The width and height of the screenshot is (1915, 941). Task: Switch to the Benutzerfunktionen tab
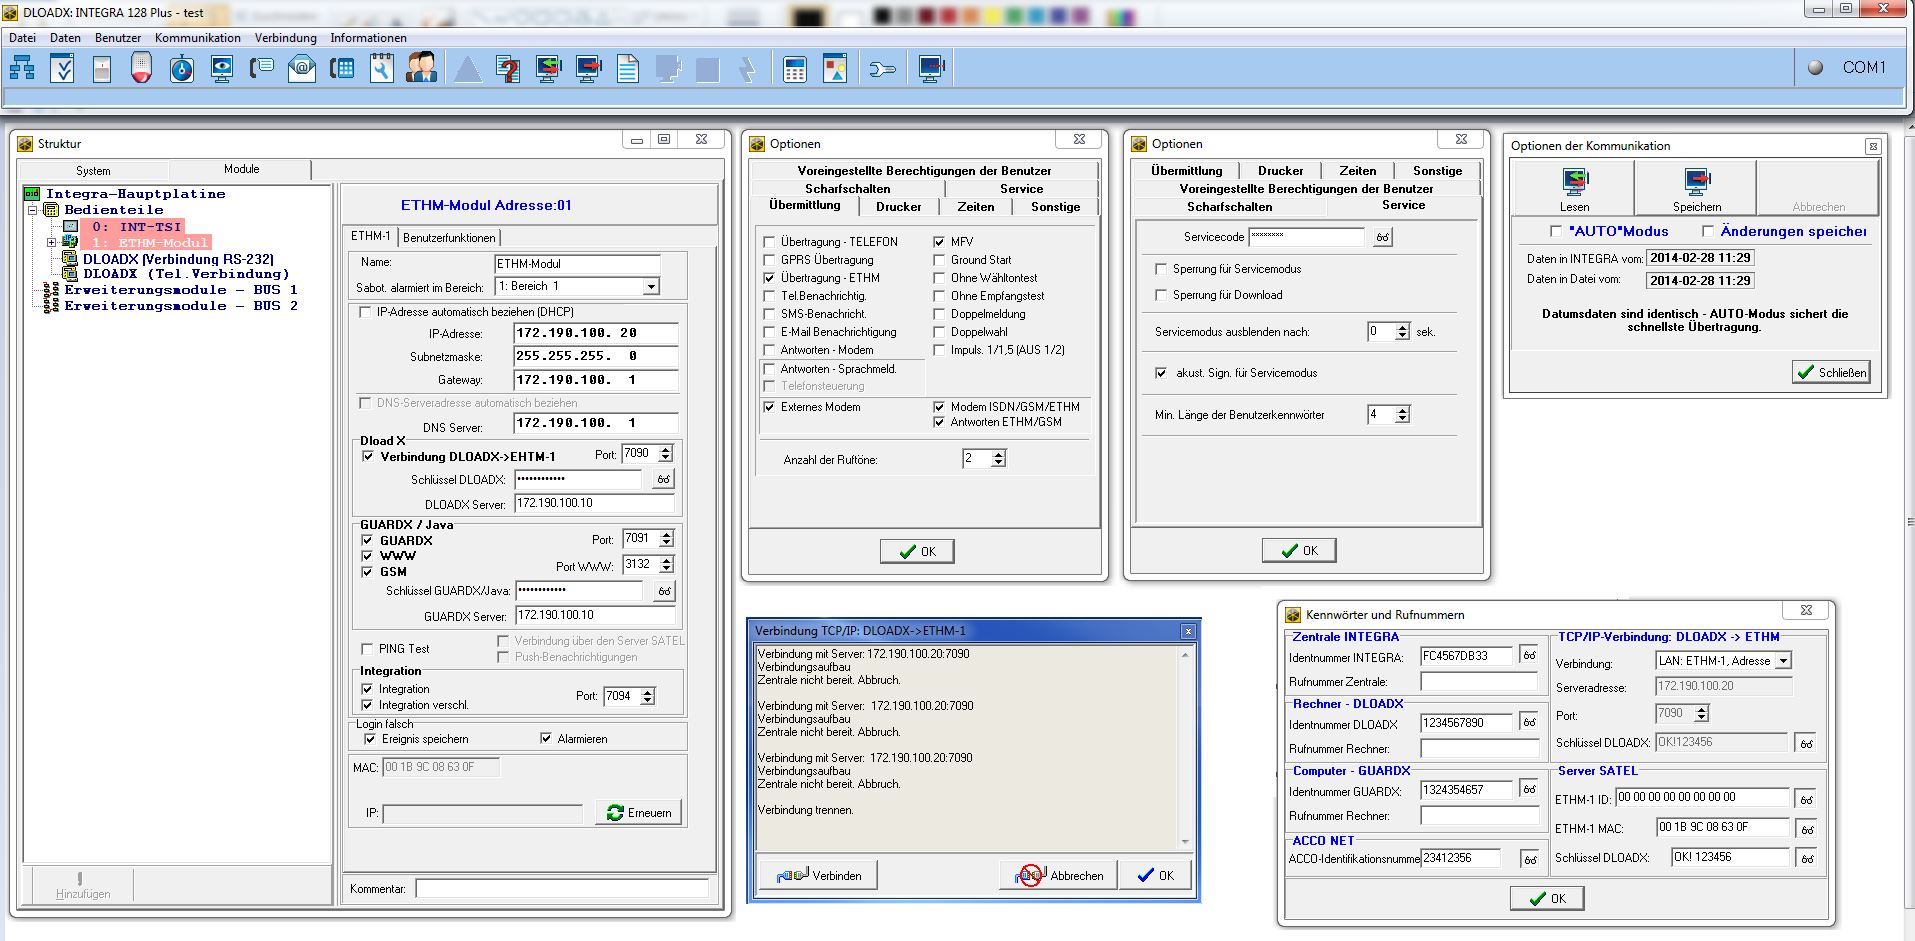pos(449,237)
